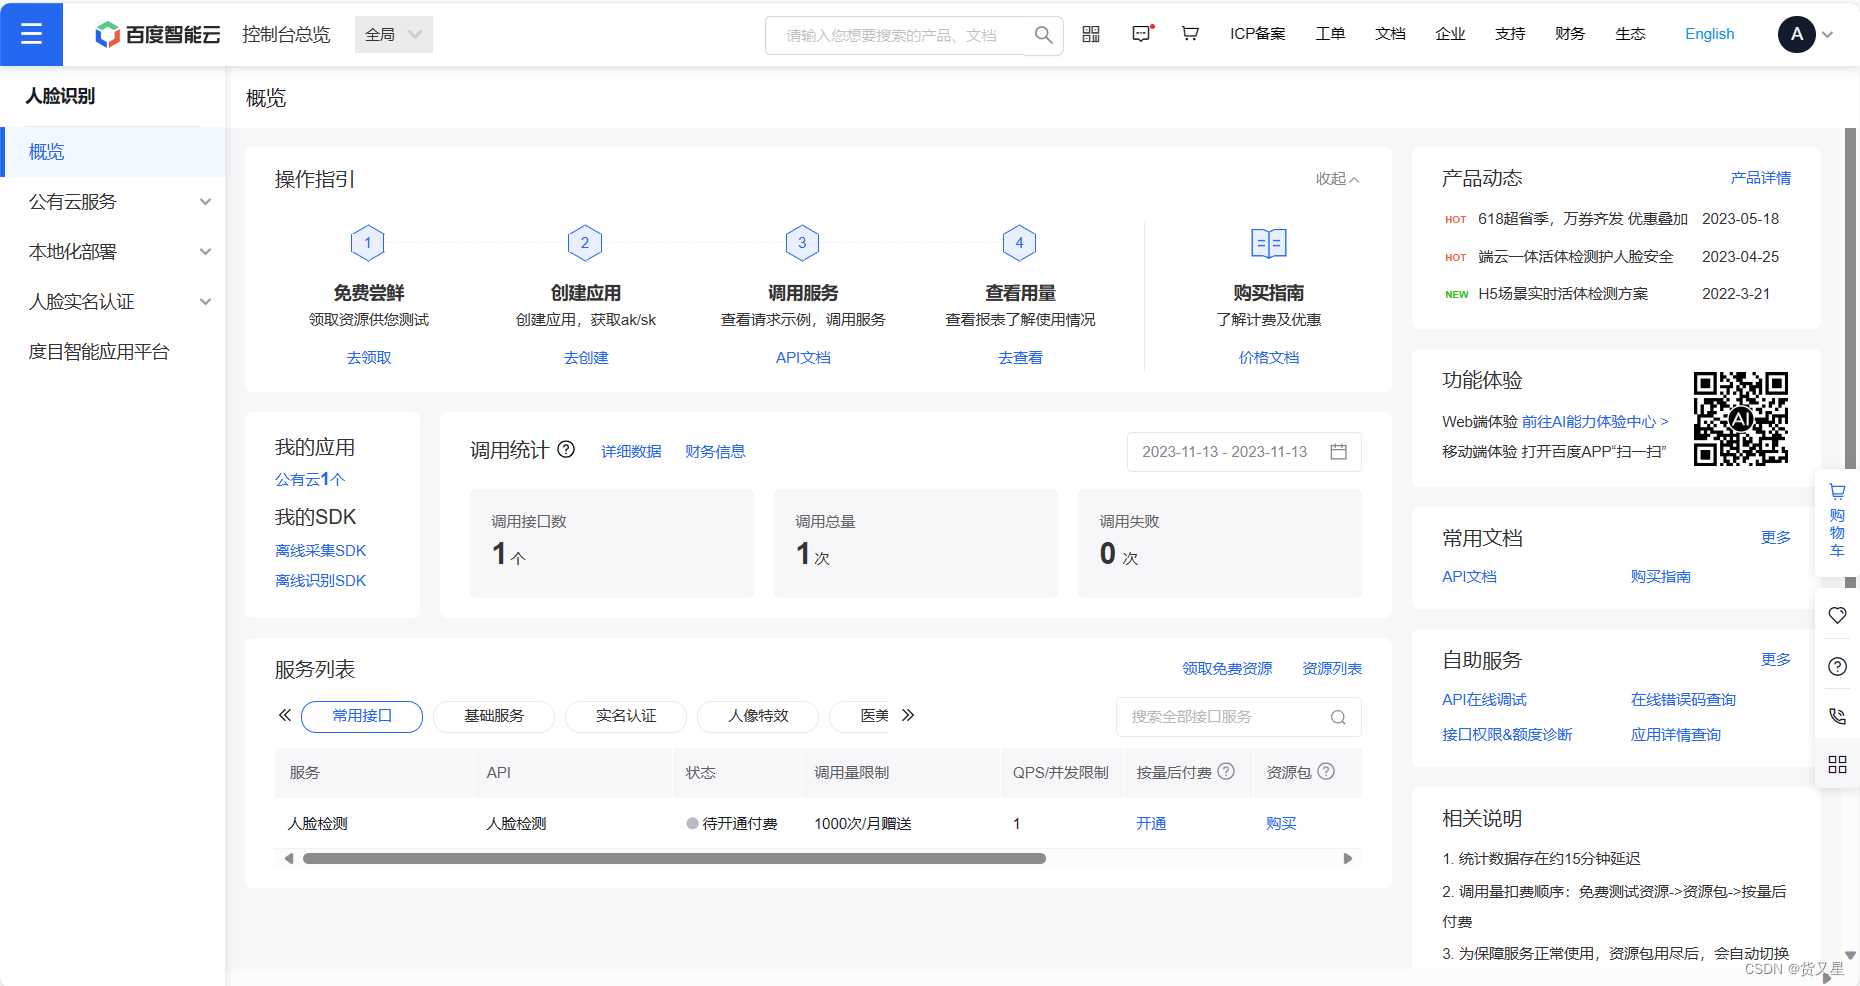Click the pay-as-you-go help icon
The image size is (1860, 986).
click(1226, 772)
